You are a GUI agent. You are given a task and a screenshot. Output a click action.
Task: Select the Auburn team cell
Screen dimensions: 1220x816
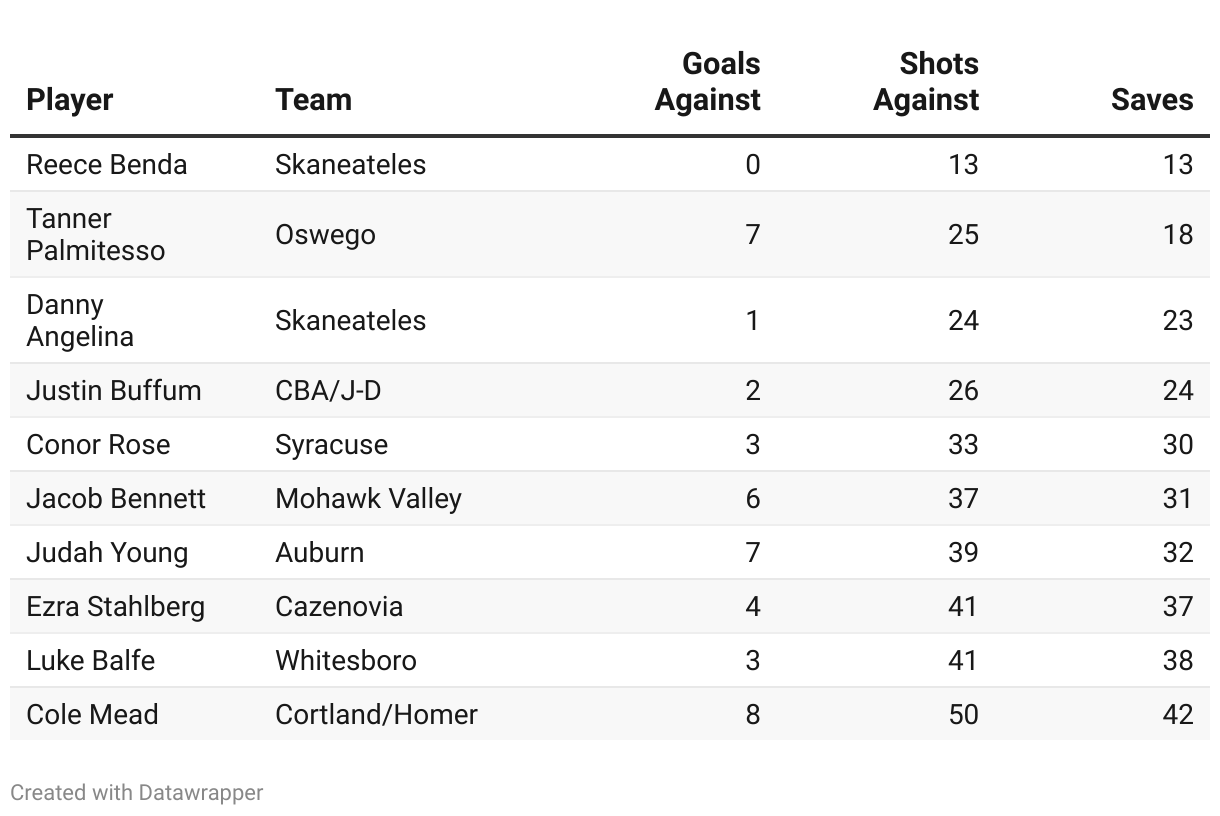[x=319, y=552]
